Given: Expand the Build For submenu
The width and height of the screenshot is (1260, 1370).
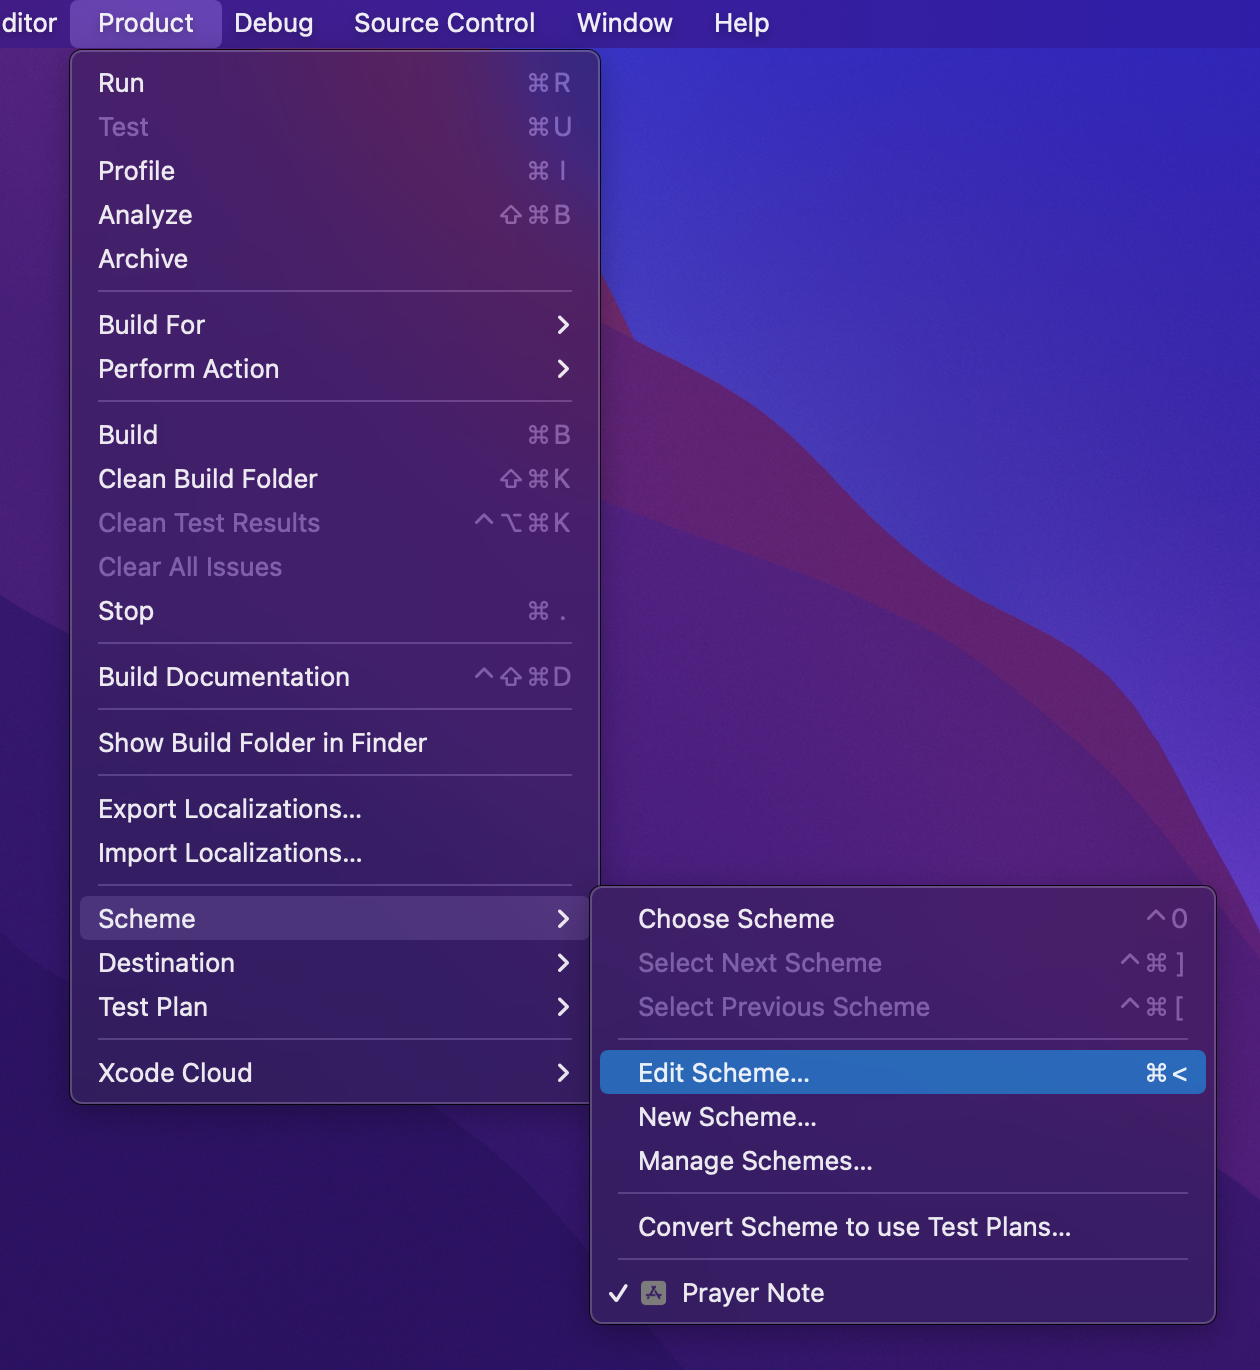Looking at the screenshot, I should pos(335,325).
